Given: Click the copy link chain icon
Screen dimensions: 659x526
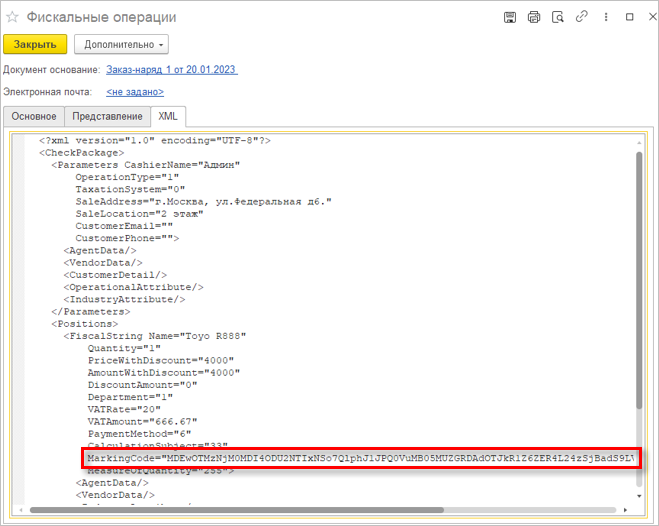Looking at the screenshot, I should point(581,18).
